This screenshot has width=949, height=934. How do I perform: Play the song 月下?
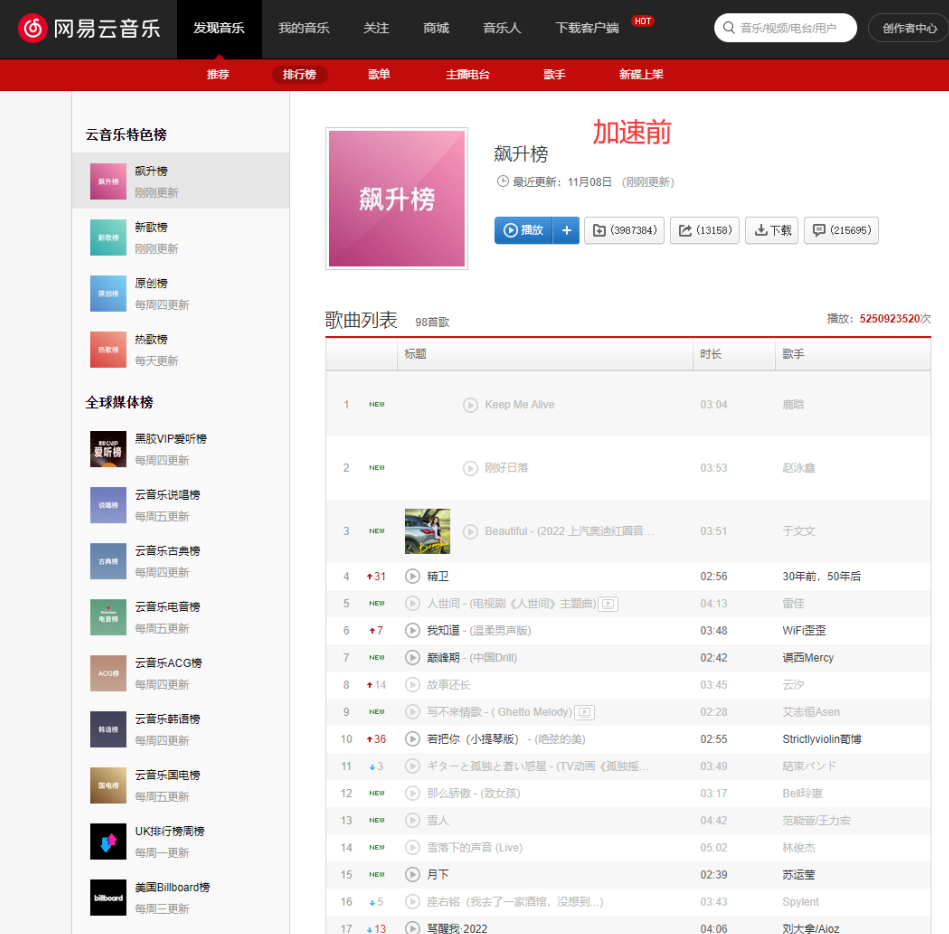tap(412, 875)
